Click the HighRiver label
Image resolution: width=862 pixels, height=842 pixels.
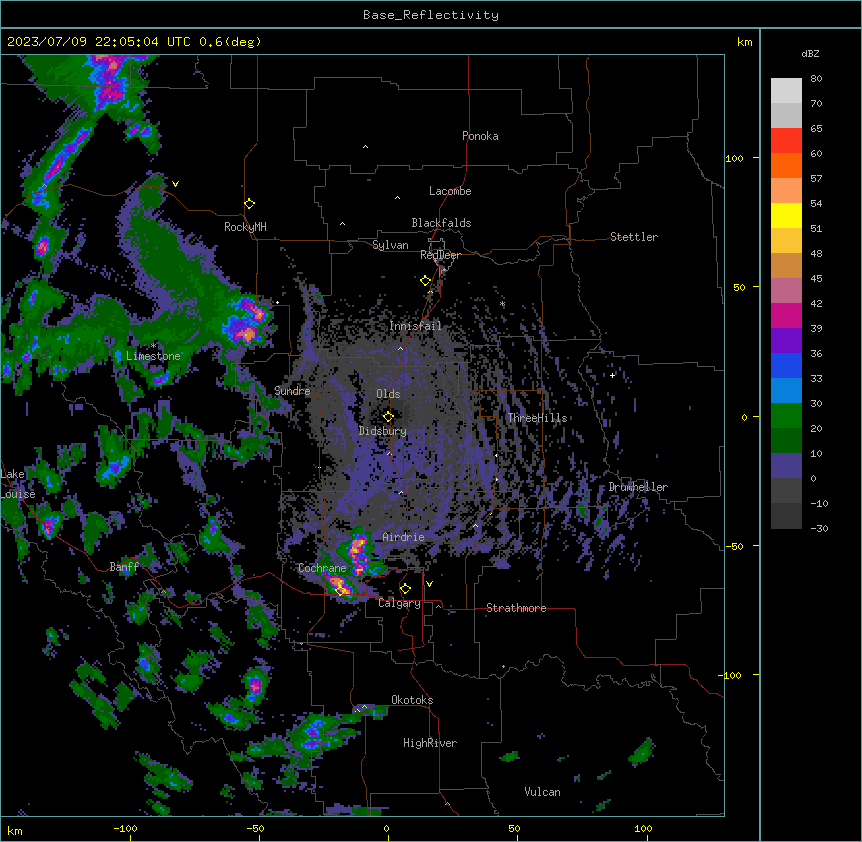pyautogui.click(x=430, y=743)
